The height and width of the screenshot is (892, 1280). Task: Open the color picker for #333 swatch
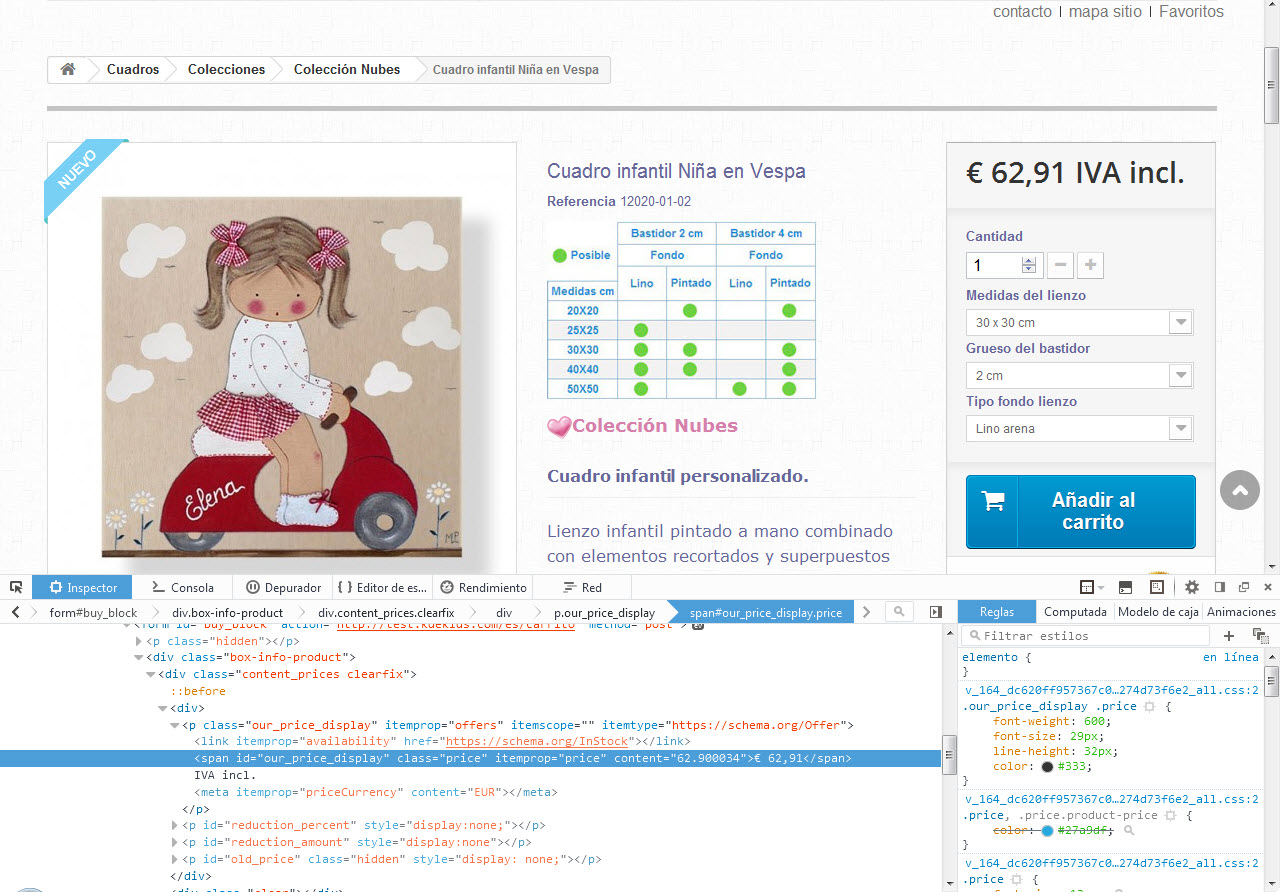coord(1047,766)
